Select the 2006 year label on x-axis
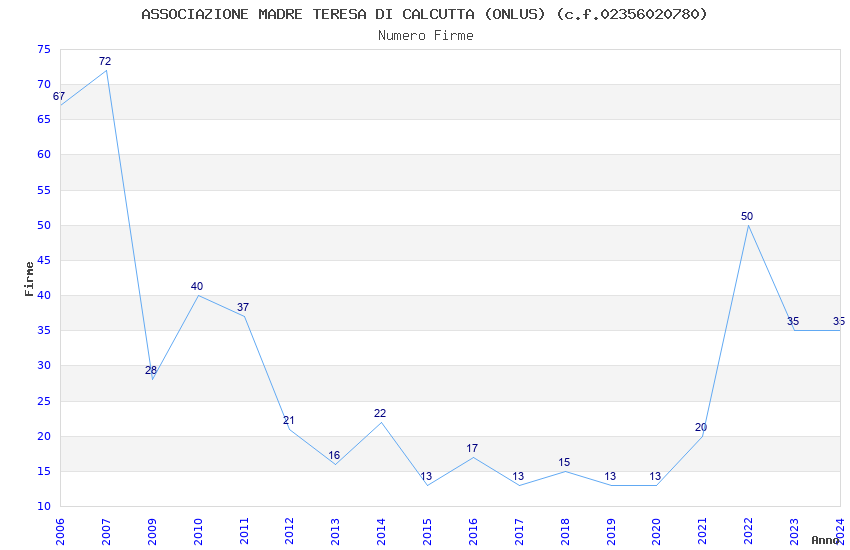 pos(60,532)
